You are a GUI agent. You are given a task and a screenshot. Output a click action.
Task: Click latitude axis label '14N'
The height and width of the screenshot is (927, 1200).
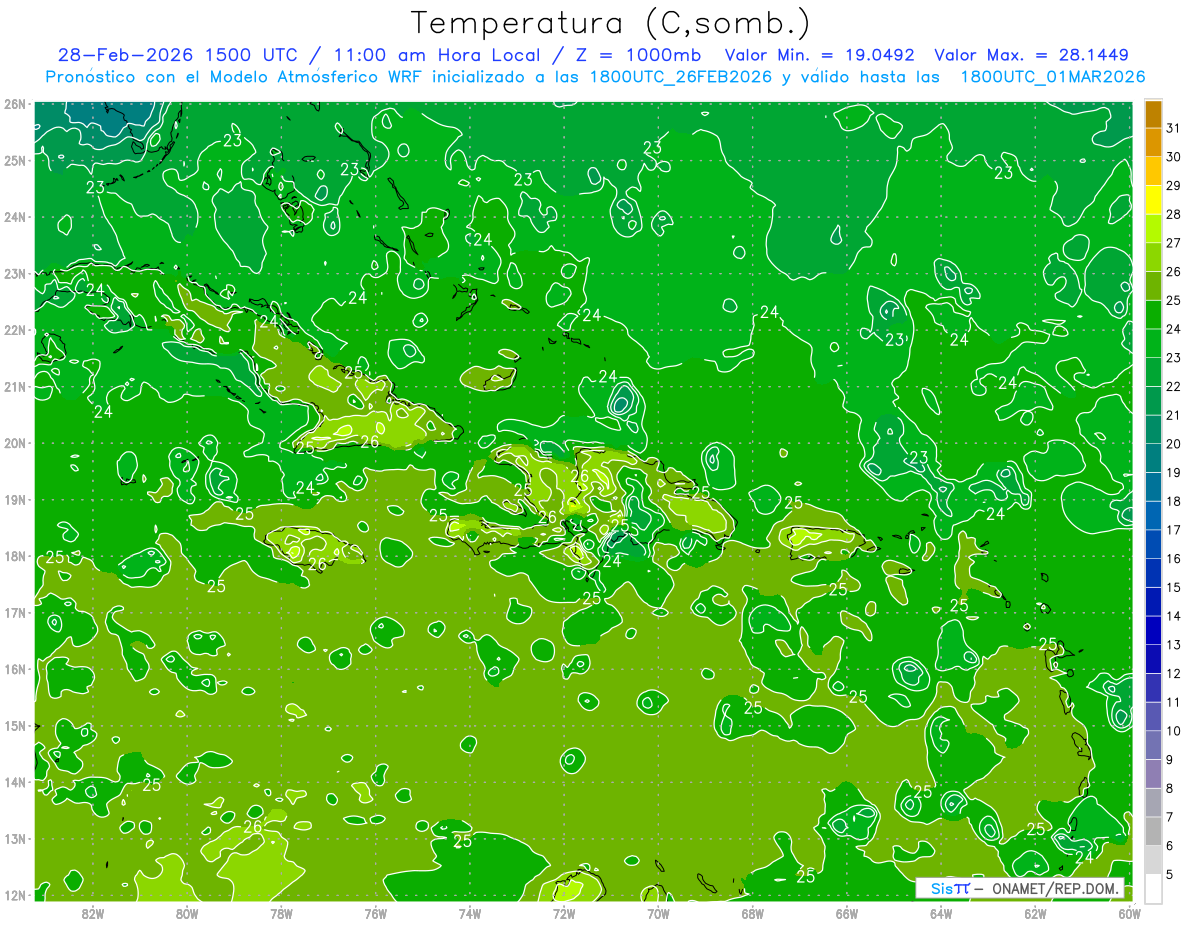14,782
